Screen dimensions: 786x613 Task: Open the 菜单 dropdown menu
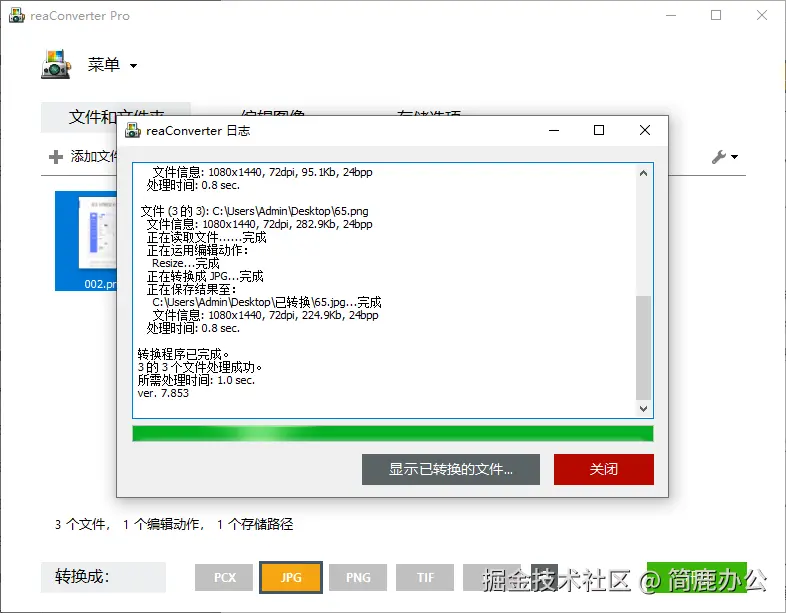tap(112, 65)
